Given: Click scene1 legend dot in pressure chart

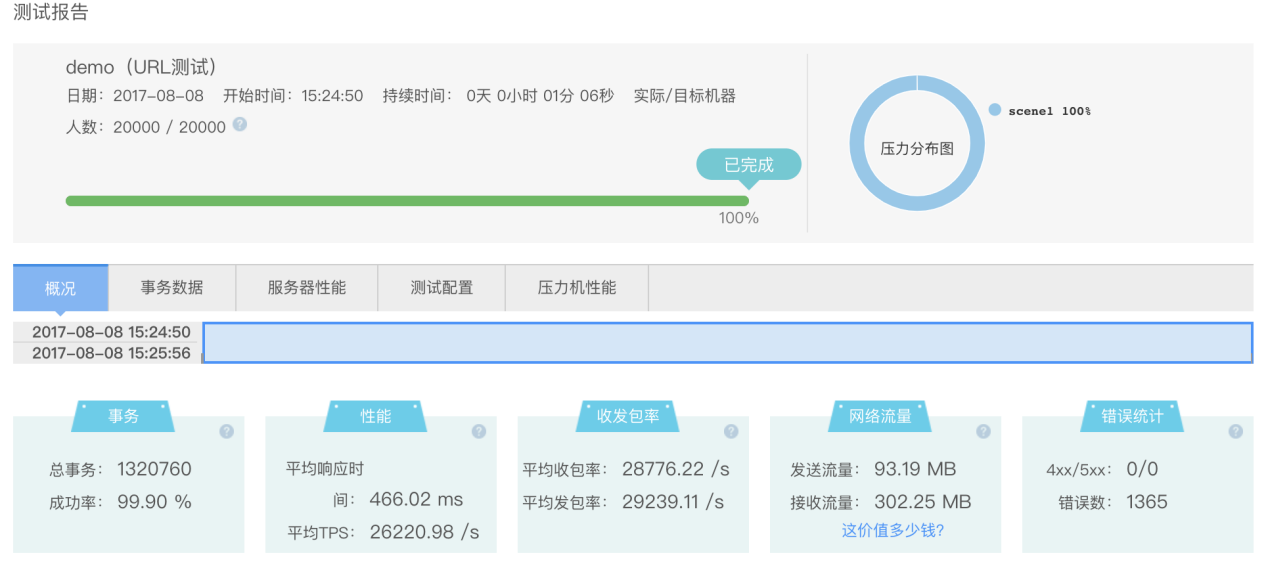Looking at the screenshot, I should [995, 110].
